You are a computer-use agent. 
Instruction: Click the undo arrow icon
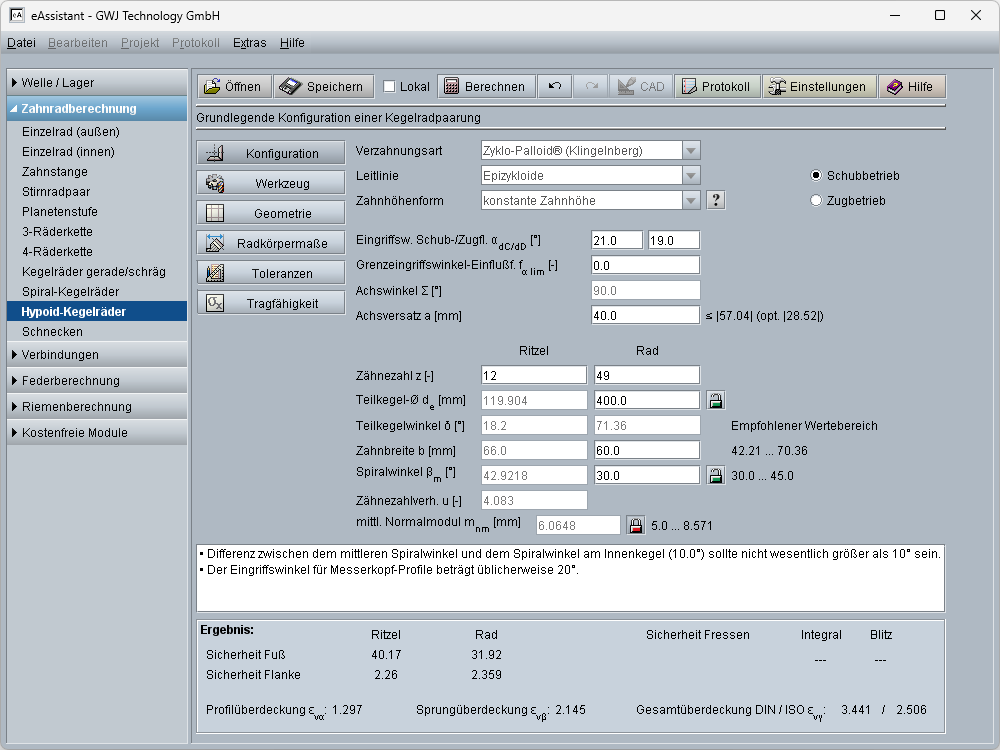click(554, 87)
